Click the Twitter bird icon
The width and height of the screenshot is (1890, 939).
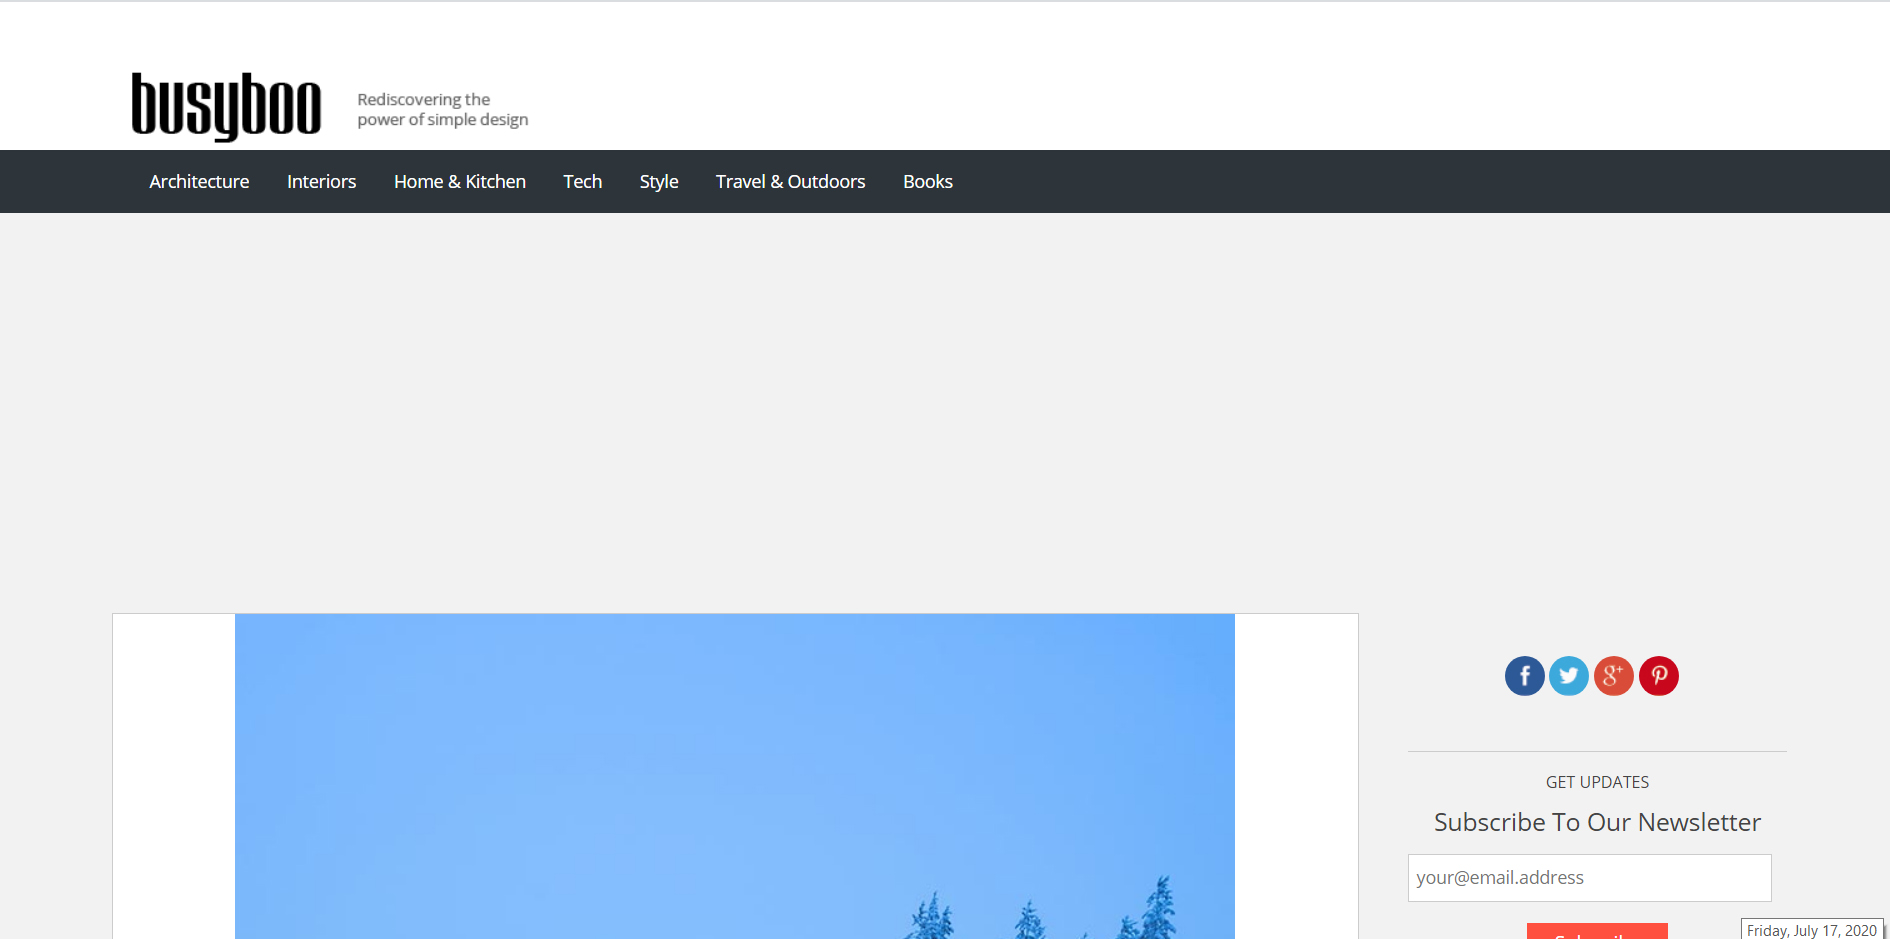point(1568,676)
